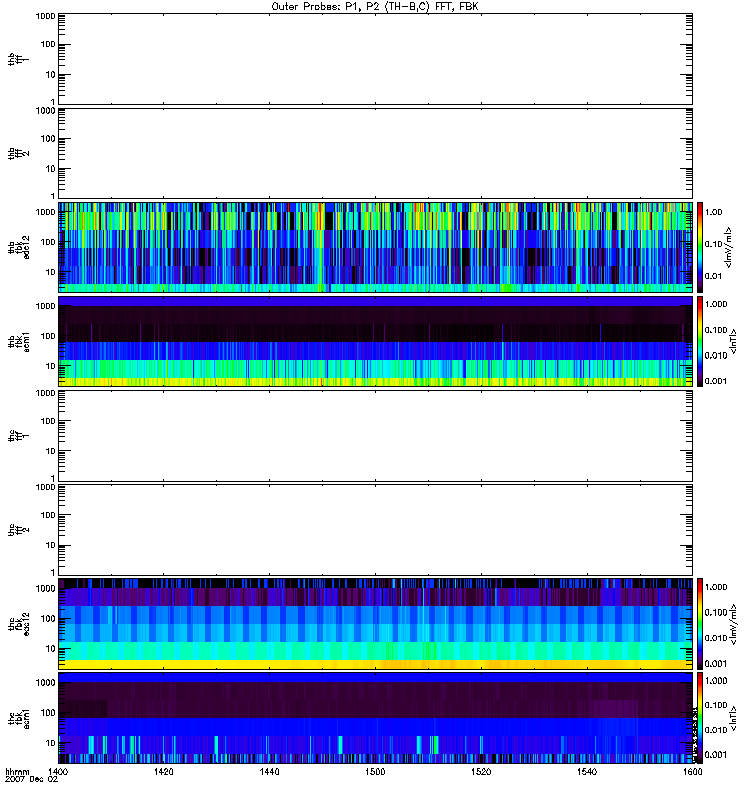Click the 1440 time axis tick label
Viewport: 750px width, 800px height.
[269, 773]
